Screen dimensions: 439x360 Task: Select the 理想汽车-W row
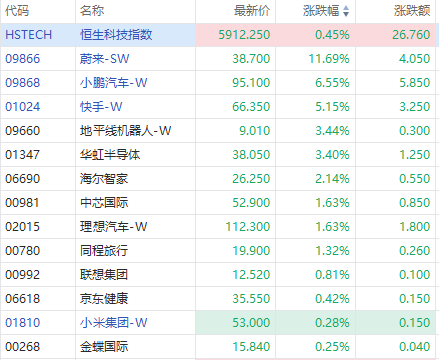(218, 227)
